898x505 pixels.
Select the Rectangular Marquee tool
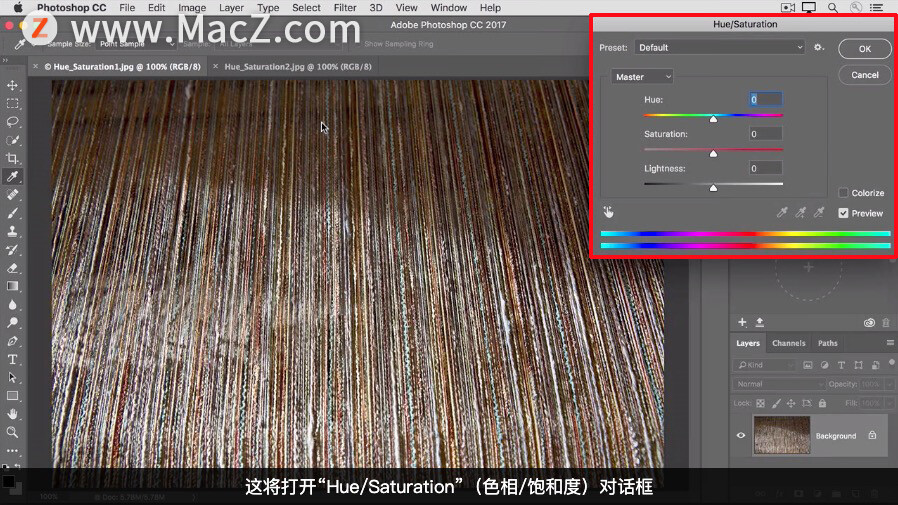12,104
